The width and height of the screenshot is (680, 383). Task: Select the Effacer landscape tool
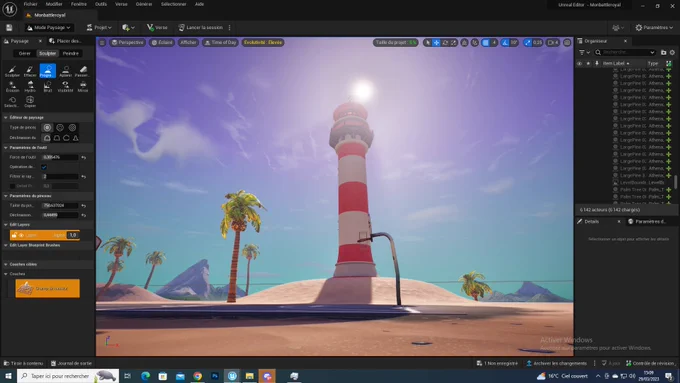click(30, 71)
